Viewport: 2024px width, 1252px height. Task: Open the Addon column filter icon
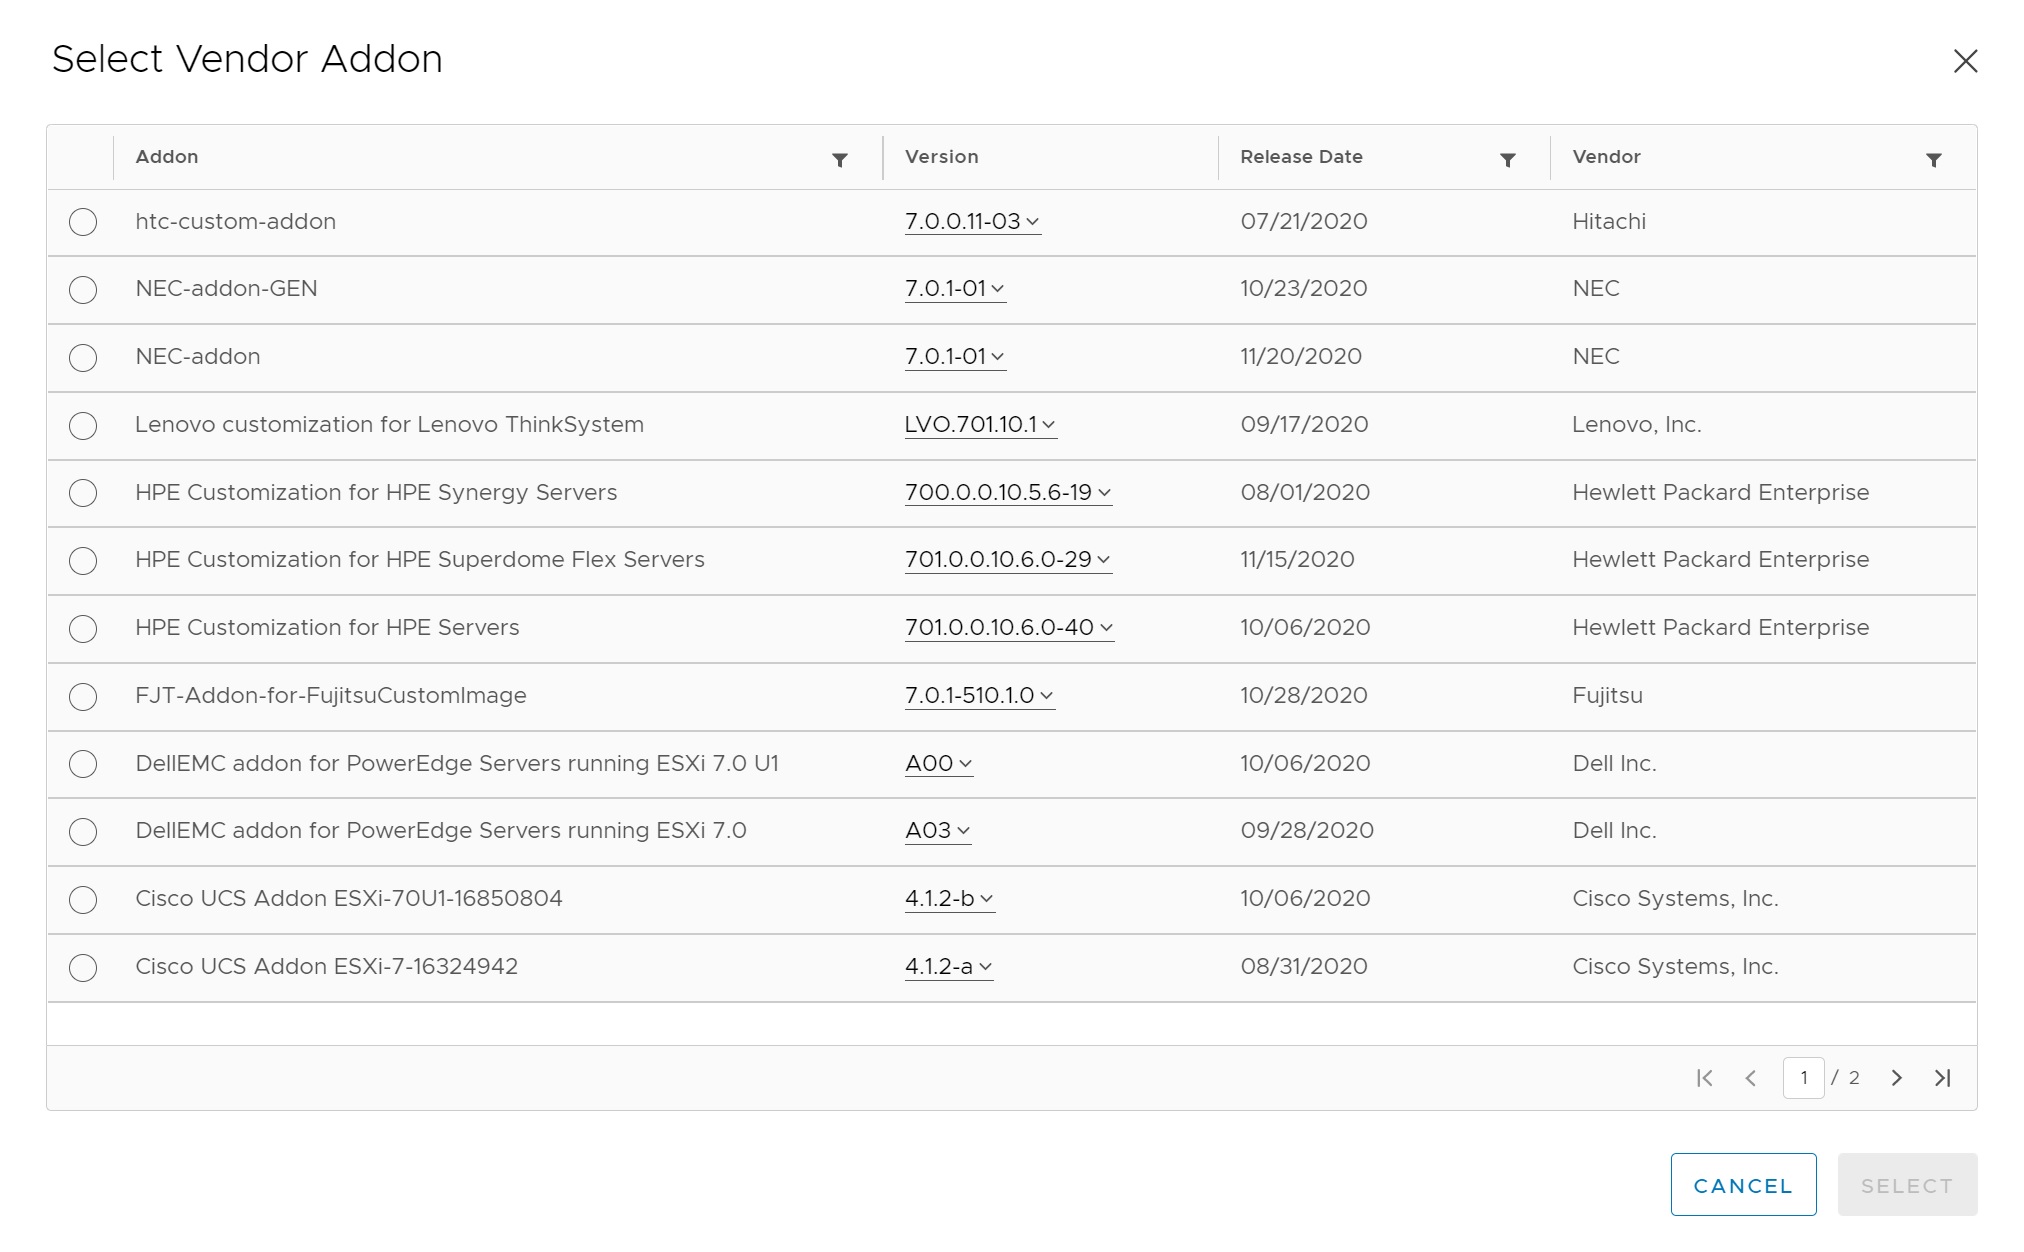click(840, 160)
